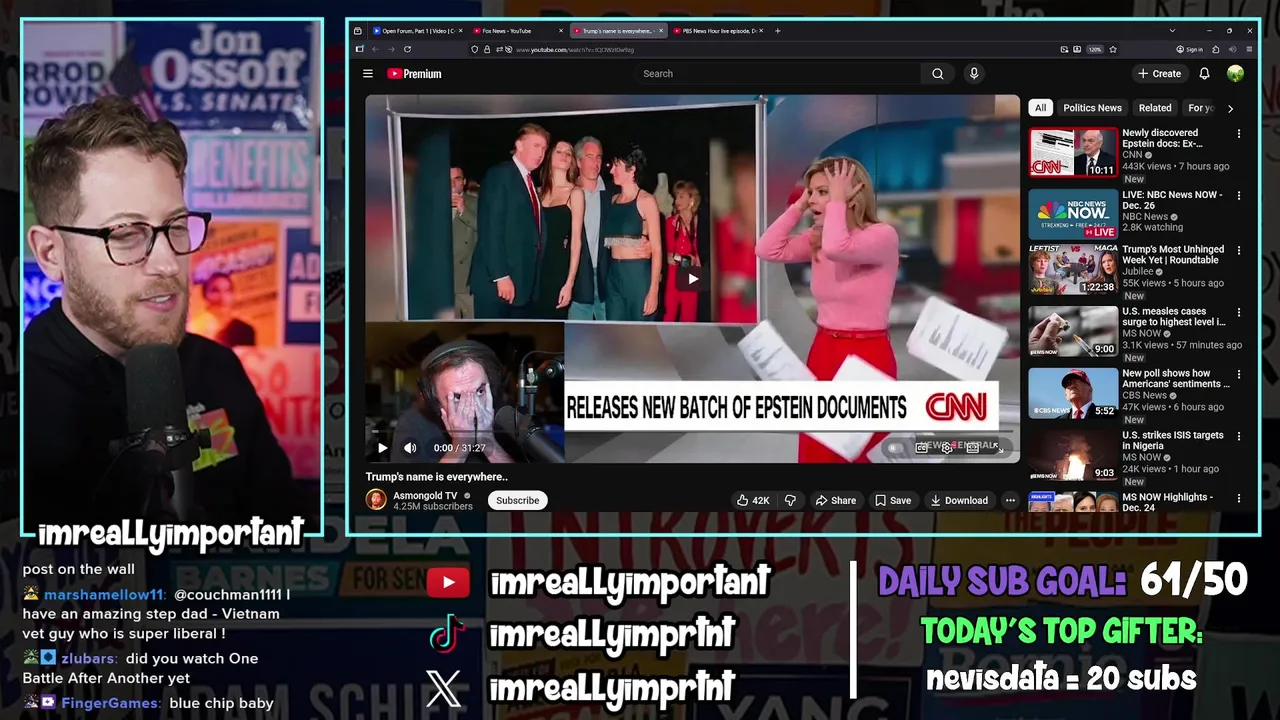Dislike the video
The height and width of the screenshot is (720, 1280).
(x=790, y=500)
